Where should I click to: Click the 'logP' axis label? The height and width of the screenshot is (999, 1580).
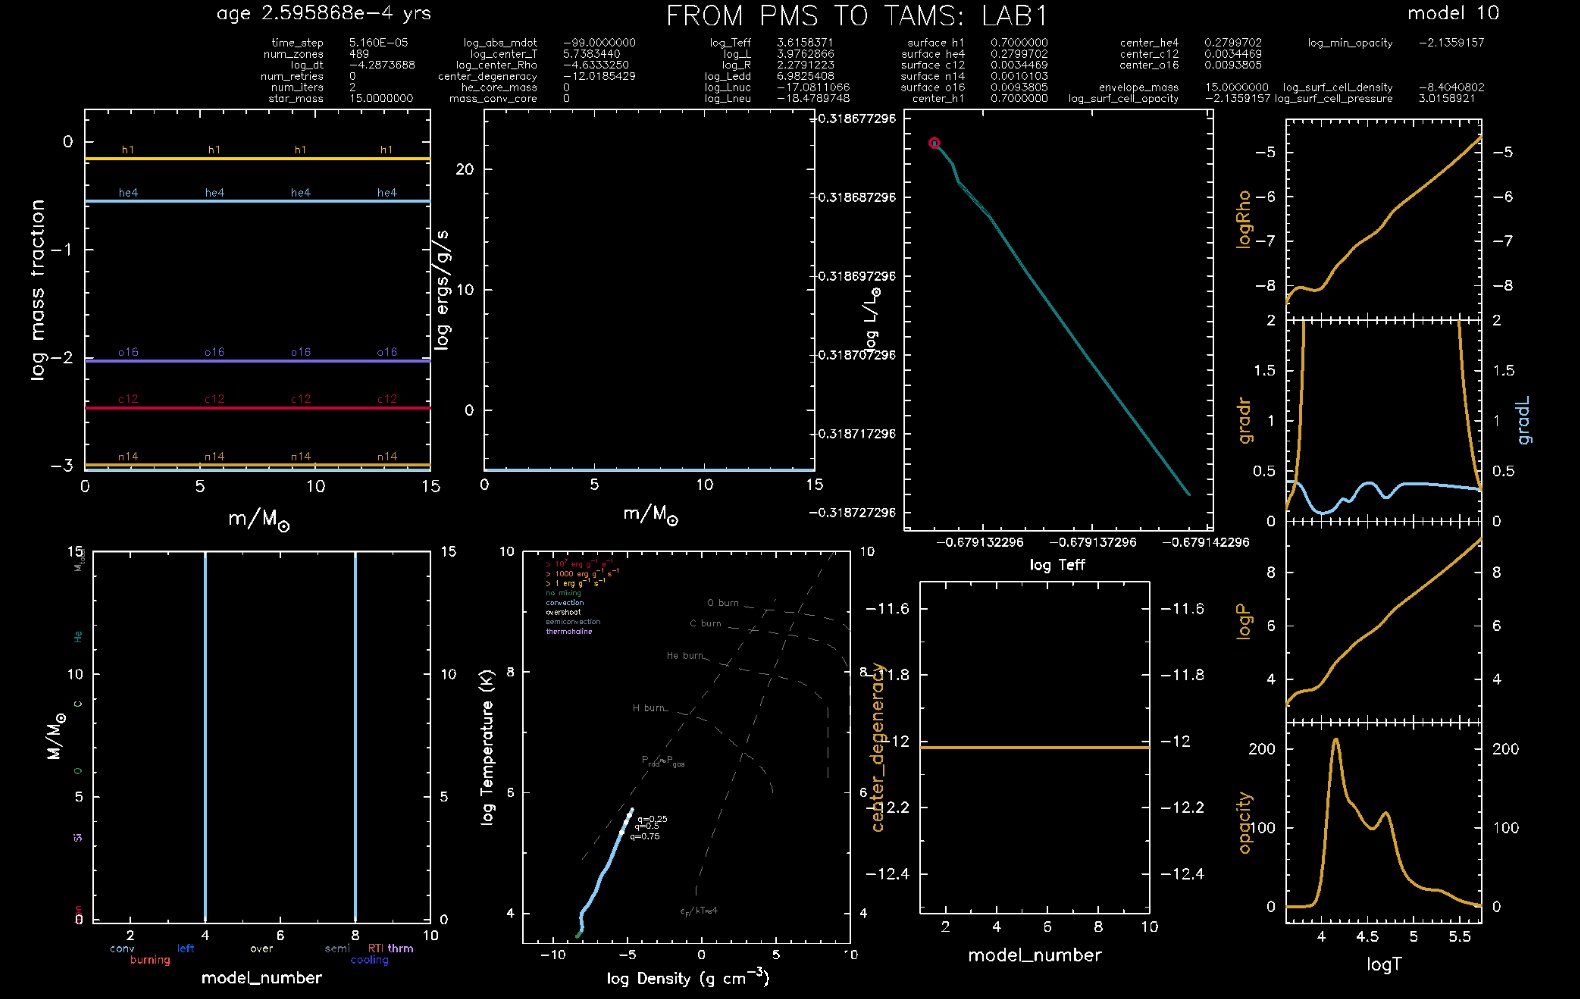coord(1244,621)
